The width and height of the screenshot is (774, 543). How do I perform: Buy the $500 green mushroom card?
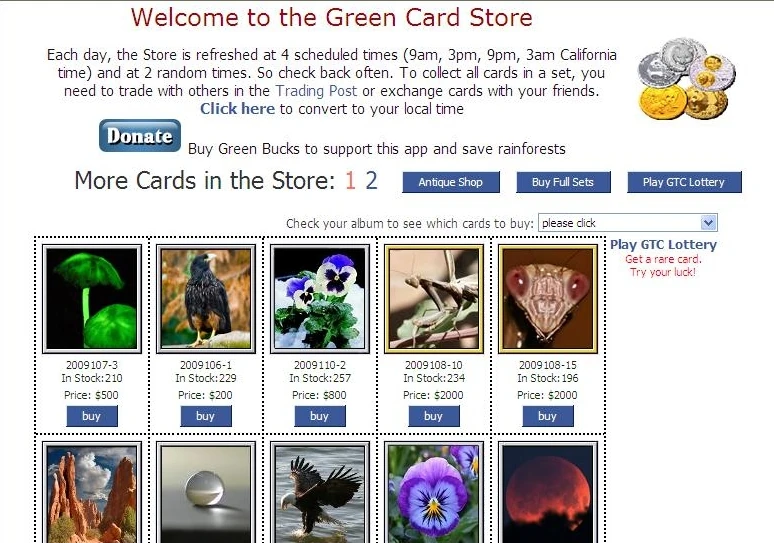(x=92, y=416)
